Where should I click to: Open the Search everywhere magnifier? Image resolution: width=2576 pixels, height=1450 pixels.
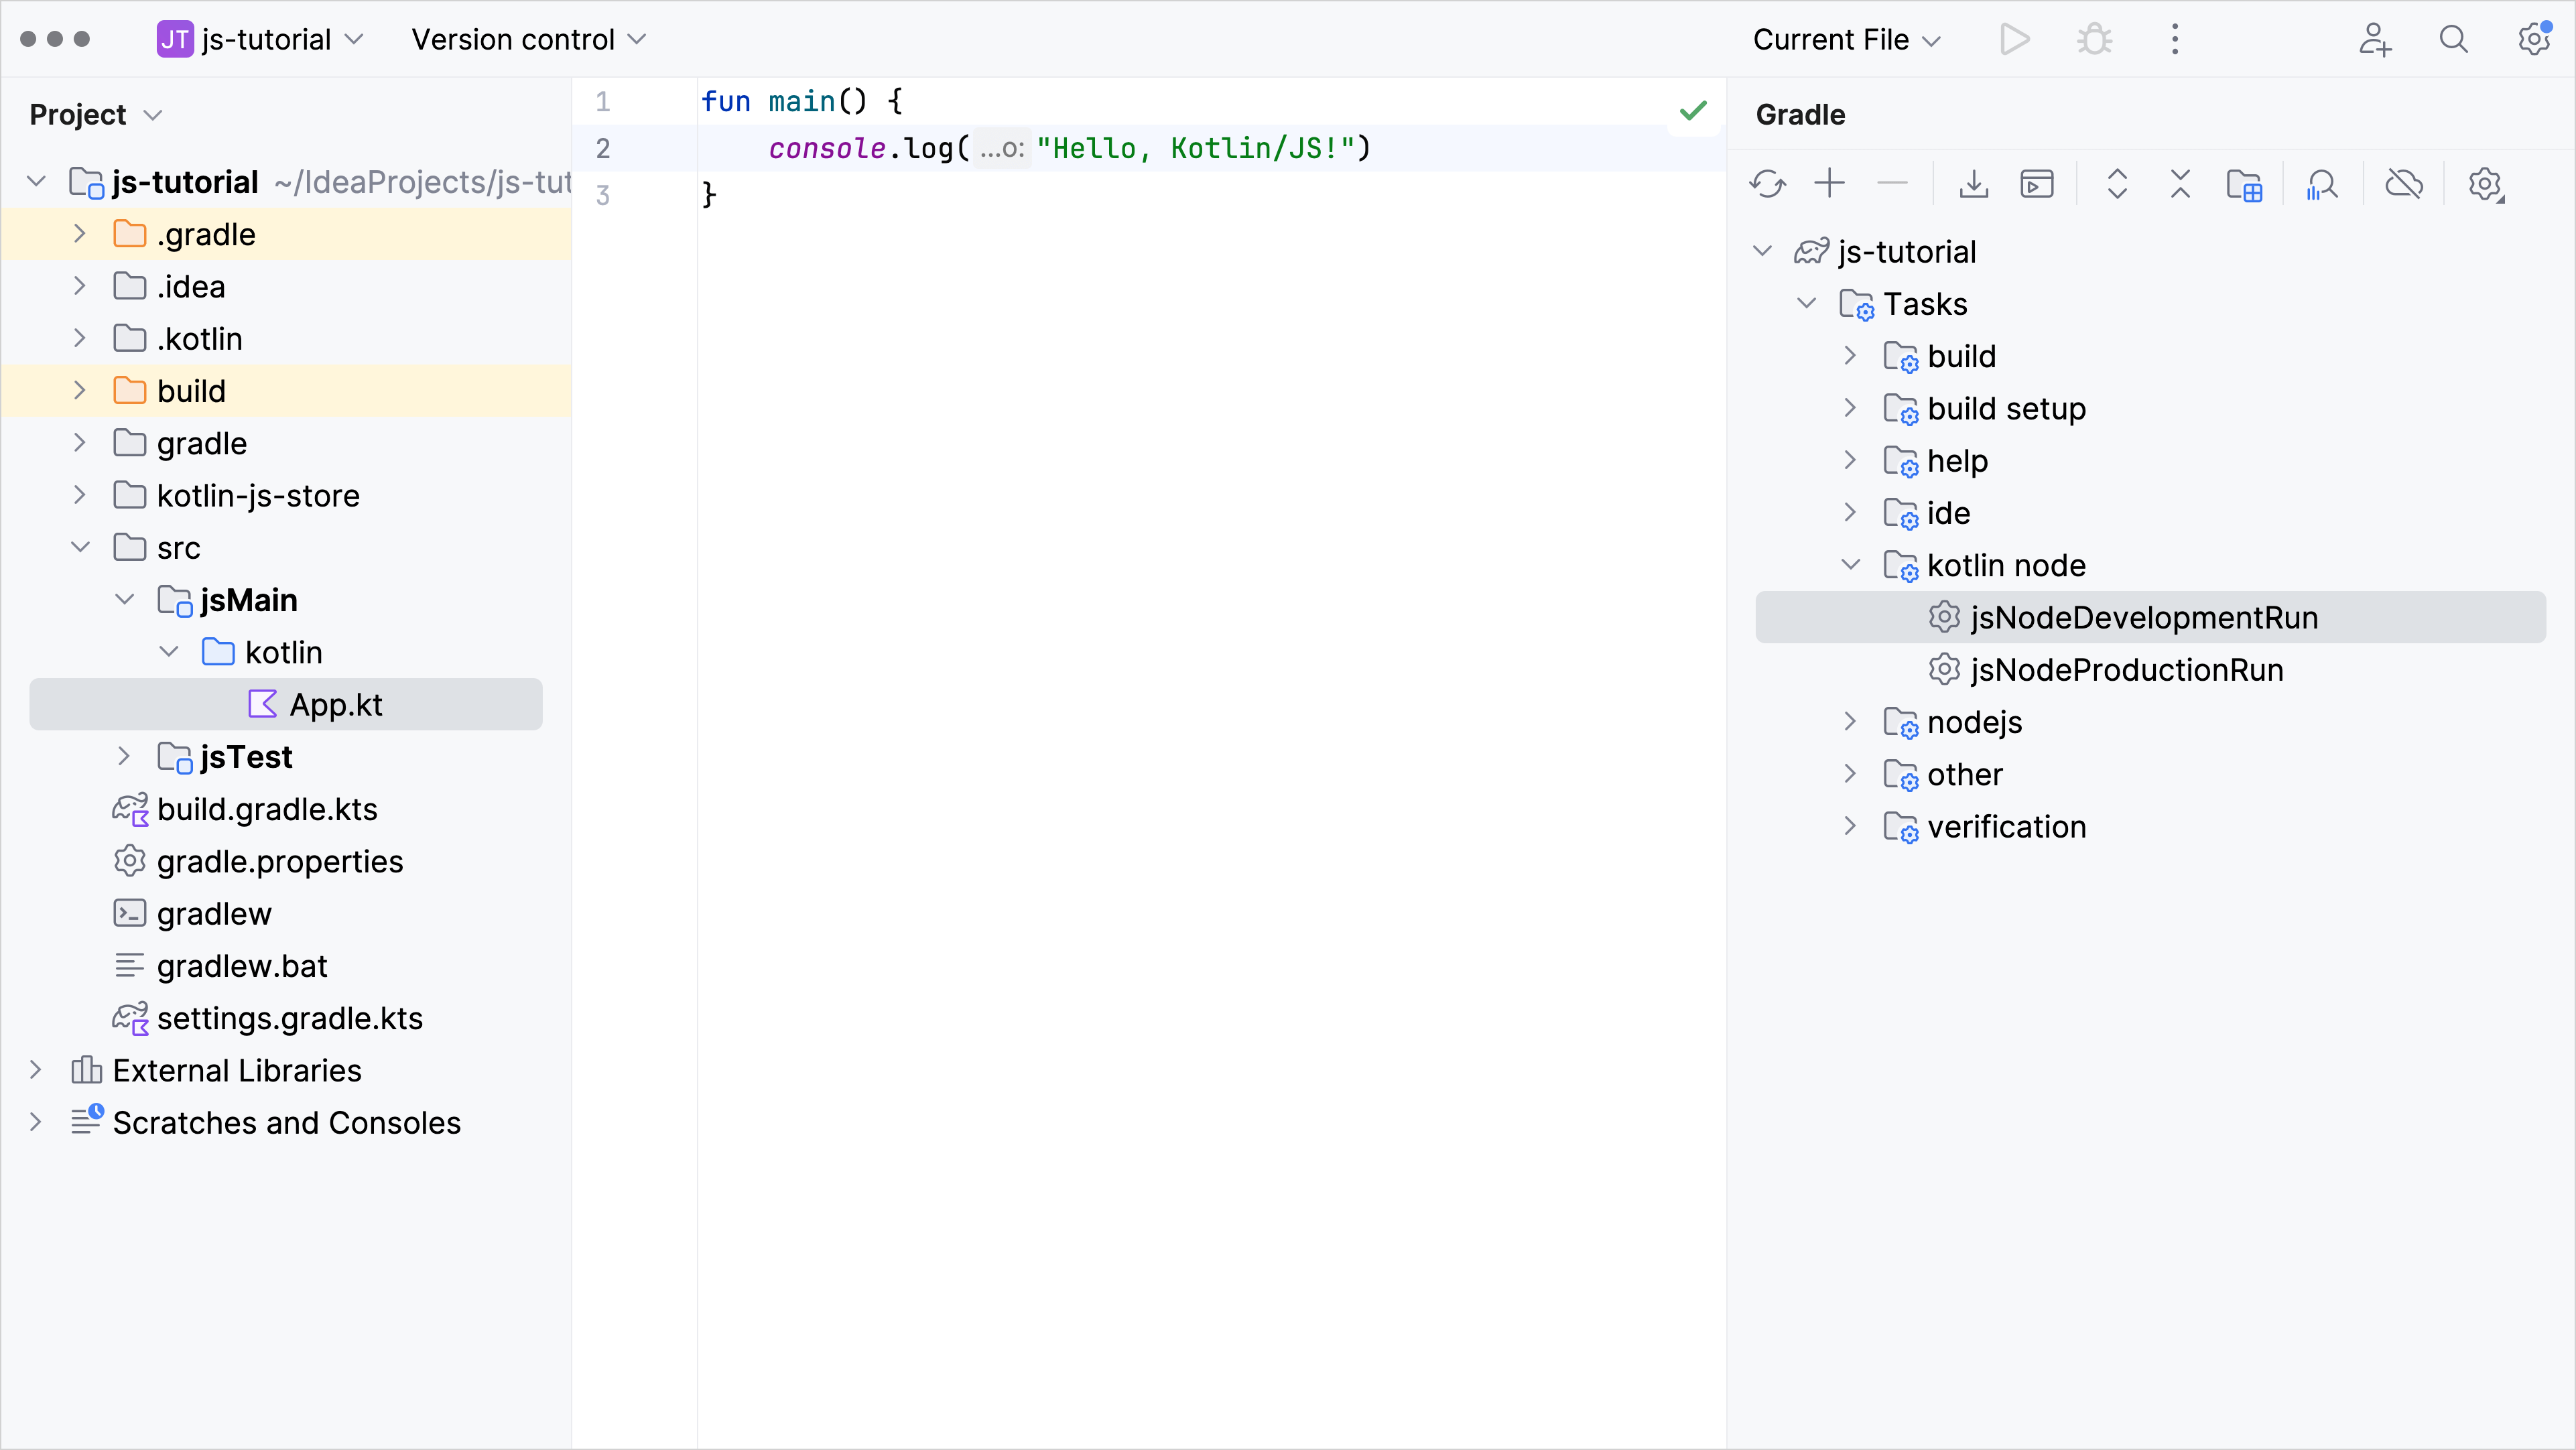[x=2454, y=39]
